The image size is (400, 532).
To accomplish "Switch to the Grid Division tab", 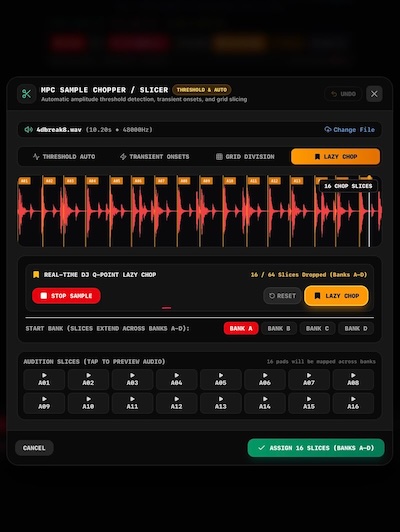I will [245, 157].
